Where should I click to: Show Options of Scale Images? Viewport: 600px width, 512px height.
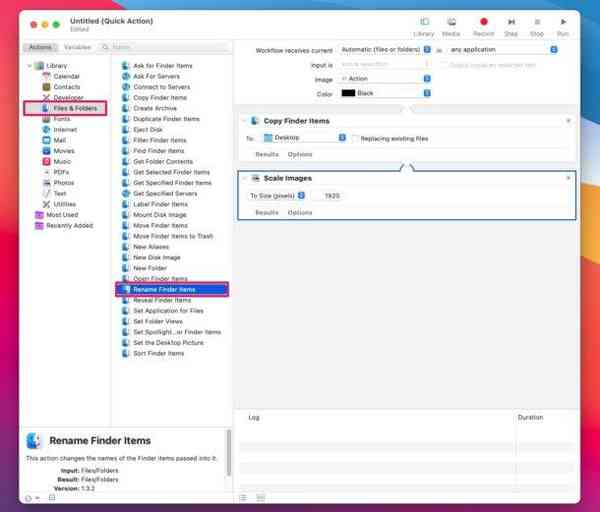300,212
